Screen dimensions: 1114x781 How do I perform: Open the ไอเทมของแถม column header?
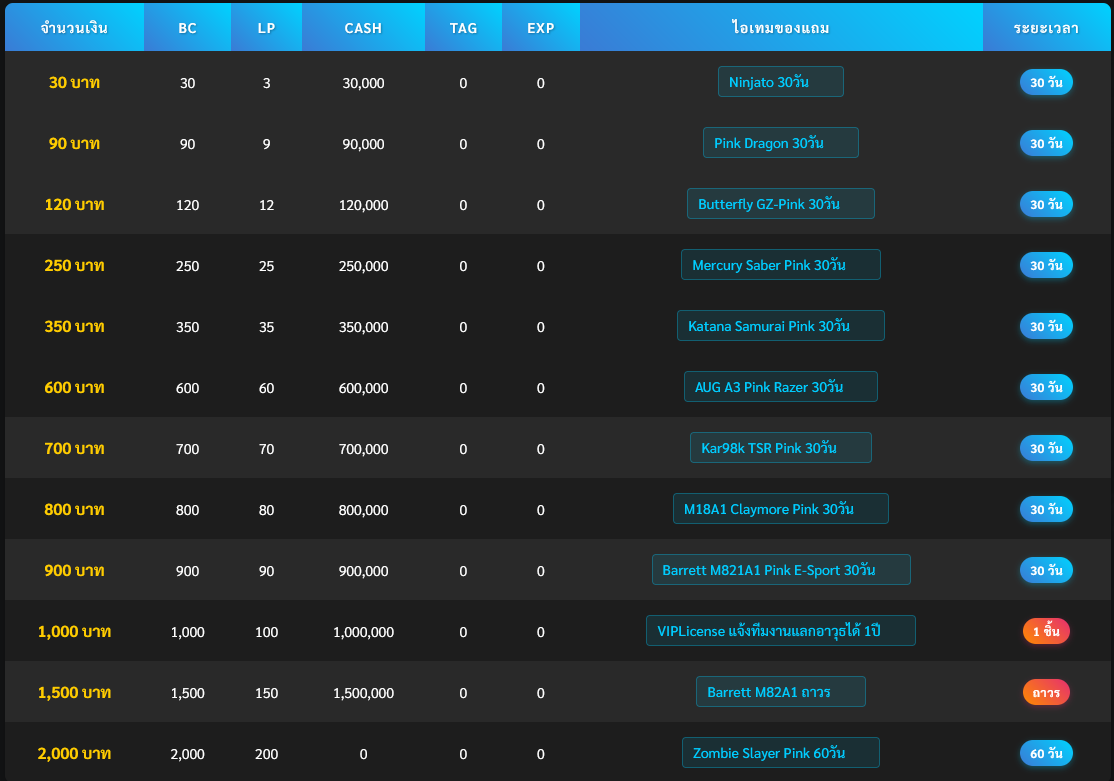pos(781,27)
